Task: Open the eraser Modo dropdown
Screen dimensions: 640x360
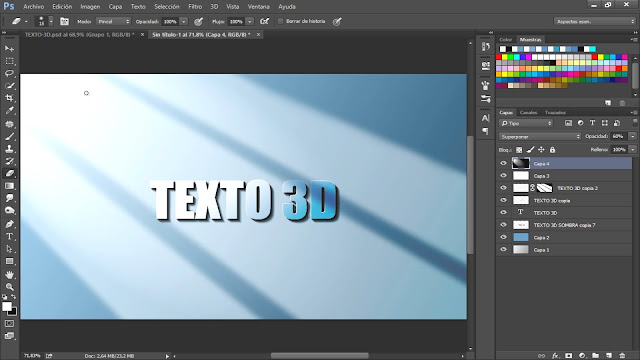Action: (x=113, y=21)
